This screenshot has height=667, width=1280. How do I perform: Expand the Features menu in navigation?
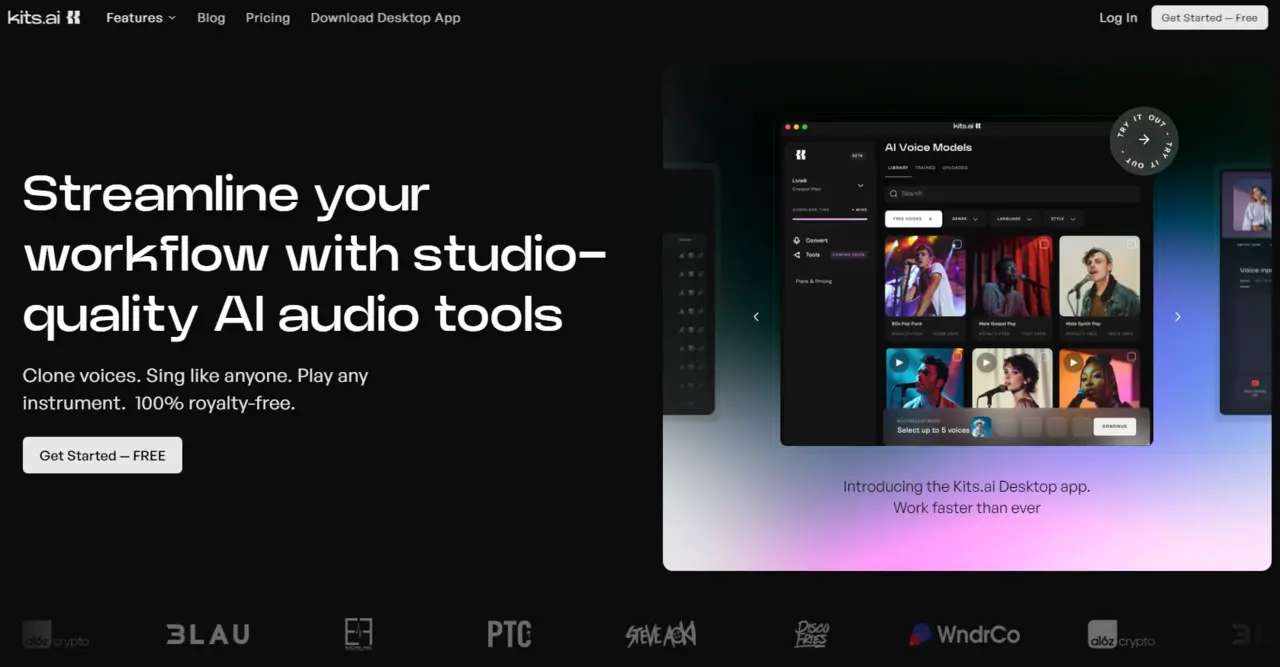141,18
